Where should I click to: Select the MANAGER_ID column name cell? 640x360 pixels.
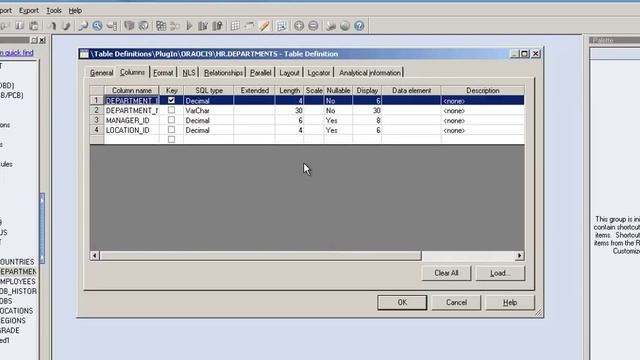[x=131, y=120]
